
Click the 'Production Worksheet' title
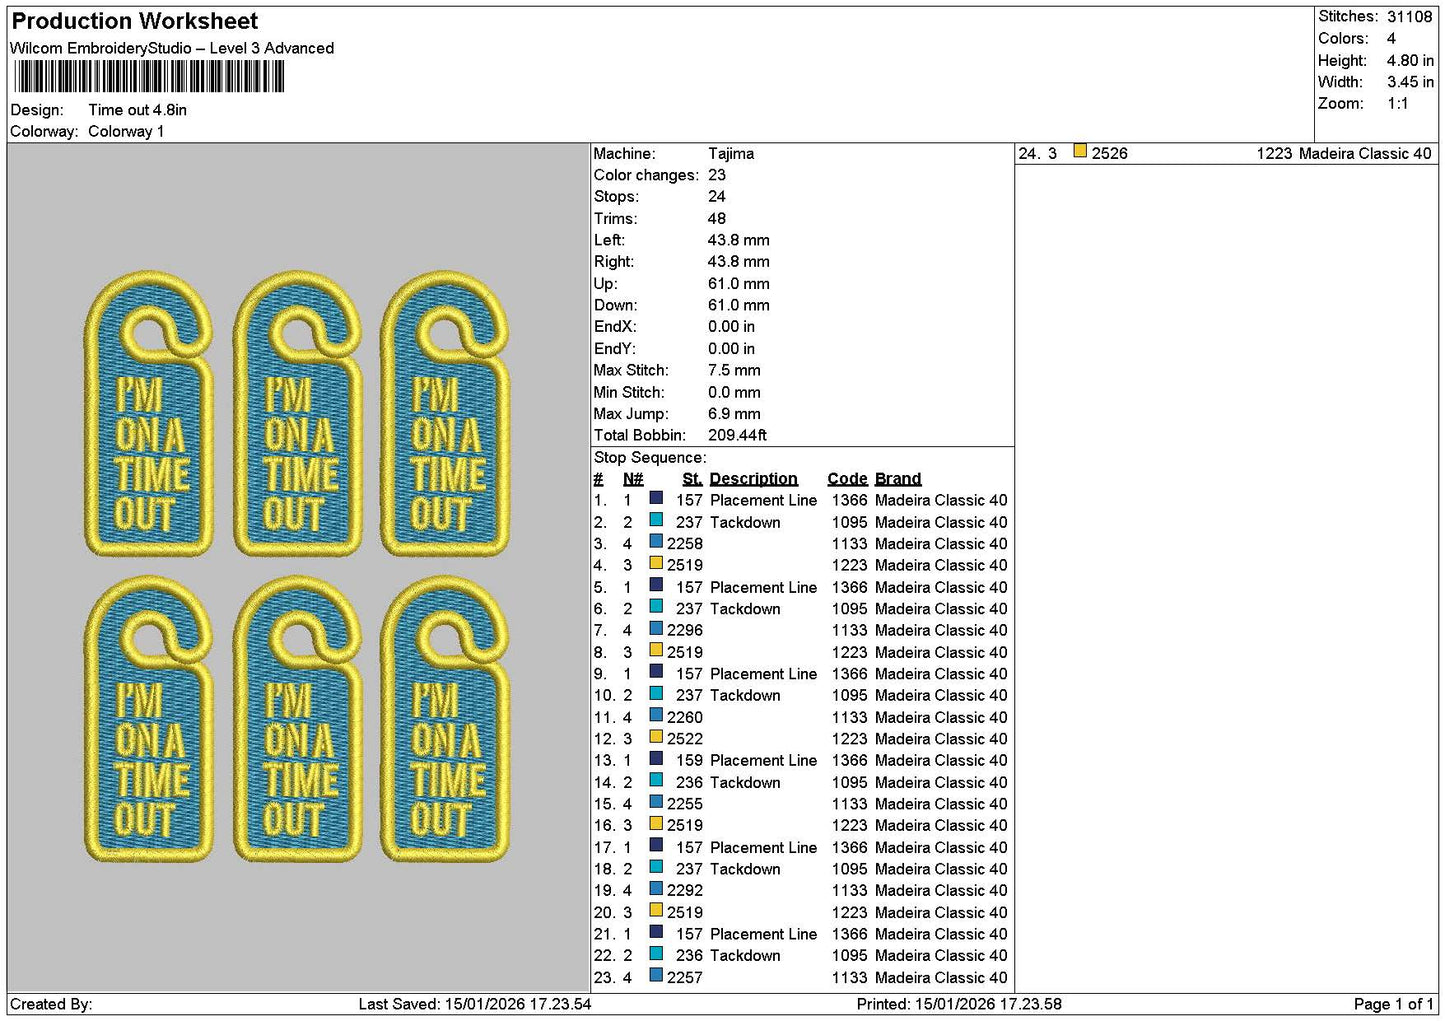(x=135, y=21)
